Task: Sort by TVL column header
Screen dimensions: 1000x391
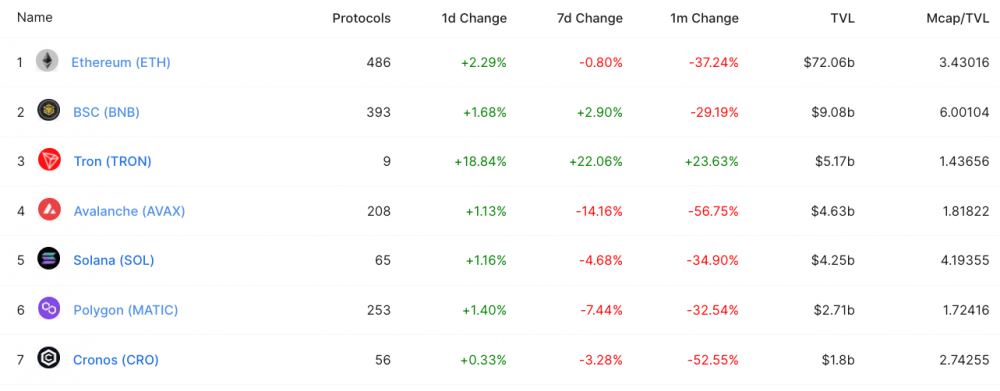Action: pyautogui.click(x=842, y=18)
